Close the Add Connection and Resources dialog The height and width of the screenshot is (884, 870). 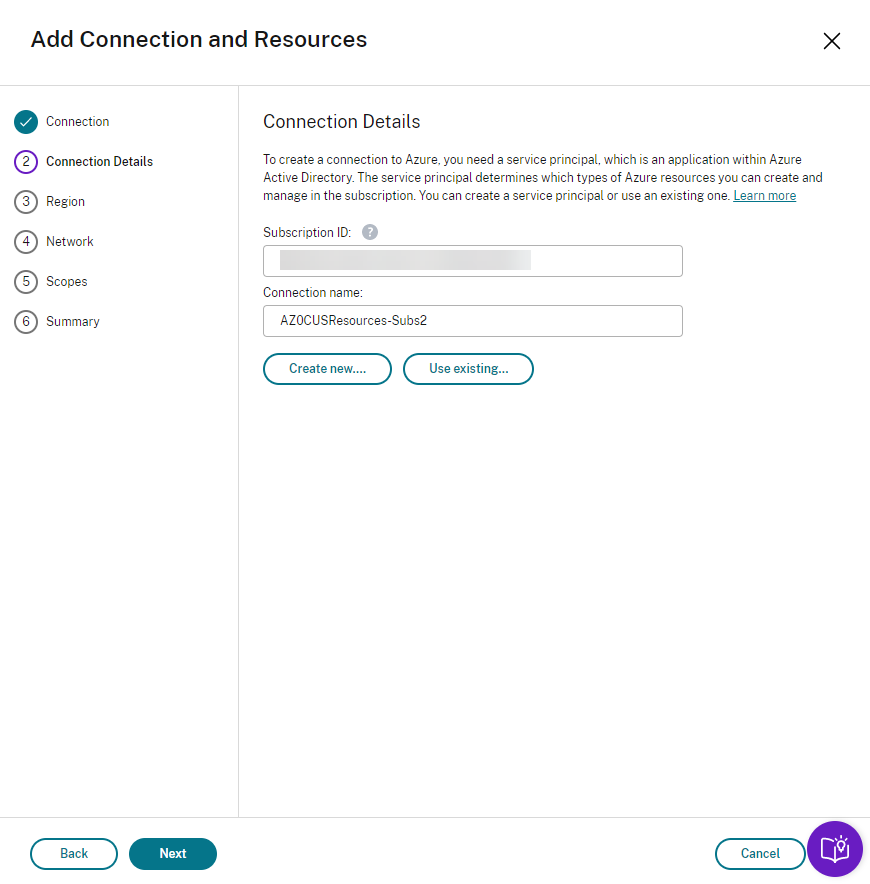(831, 41)
